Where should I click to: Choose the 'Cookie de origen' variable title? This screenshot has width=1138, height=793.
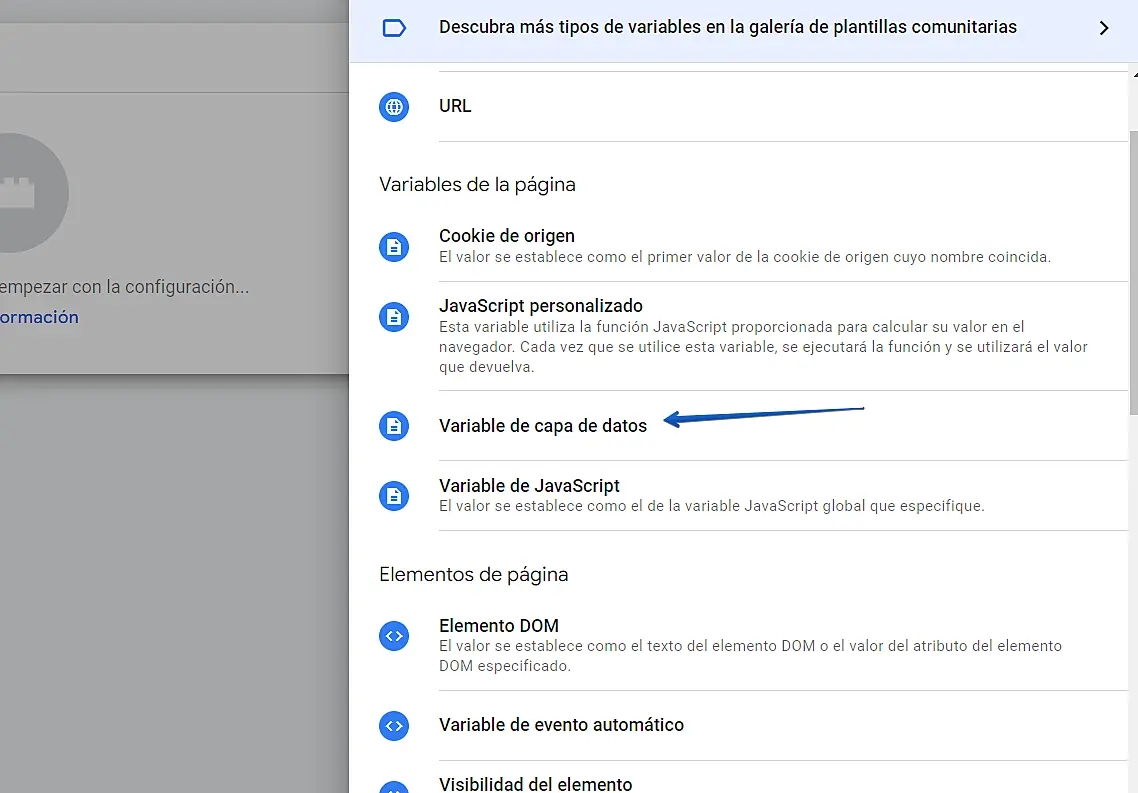(x=506, y=236)
